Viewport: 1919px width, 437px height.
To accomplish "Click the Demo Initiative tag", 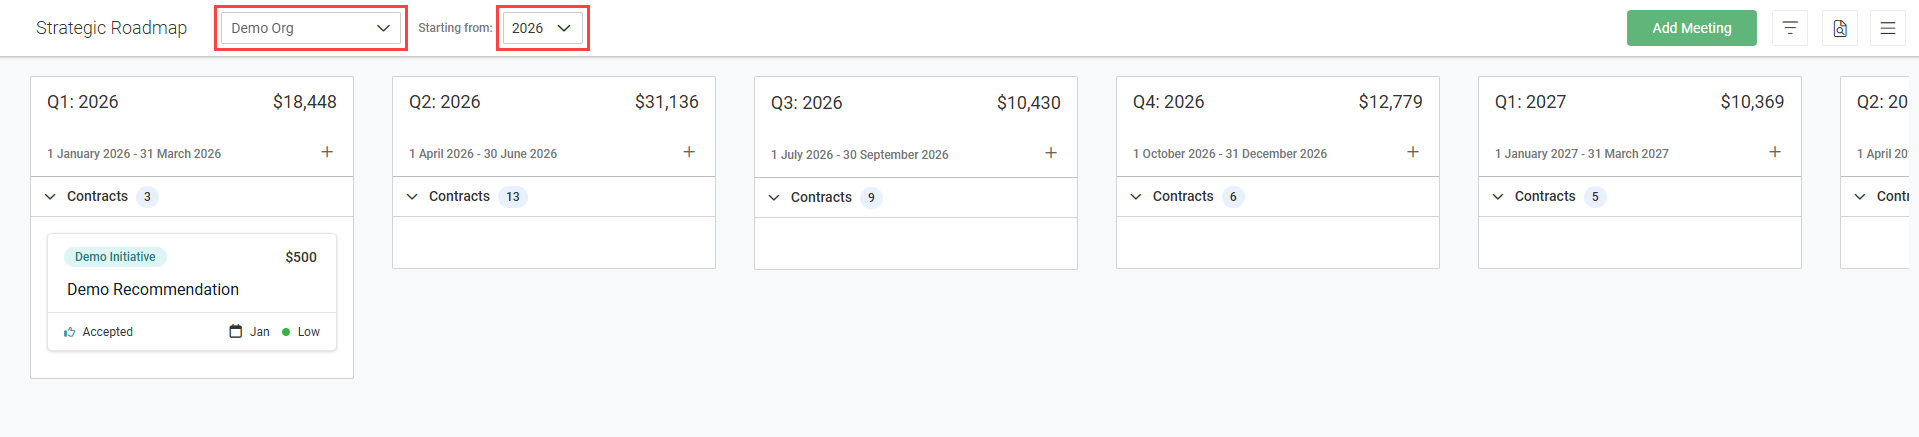I will coord(115,257).
